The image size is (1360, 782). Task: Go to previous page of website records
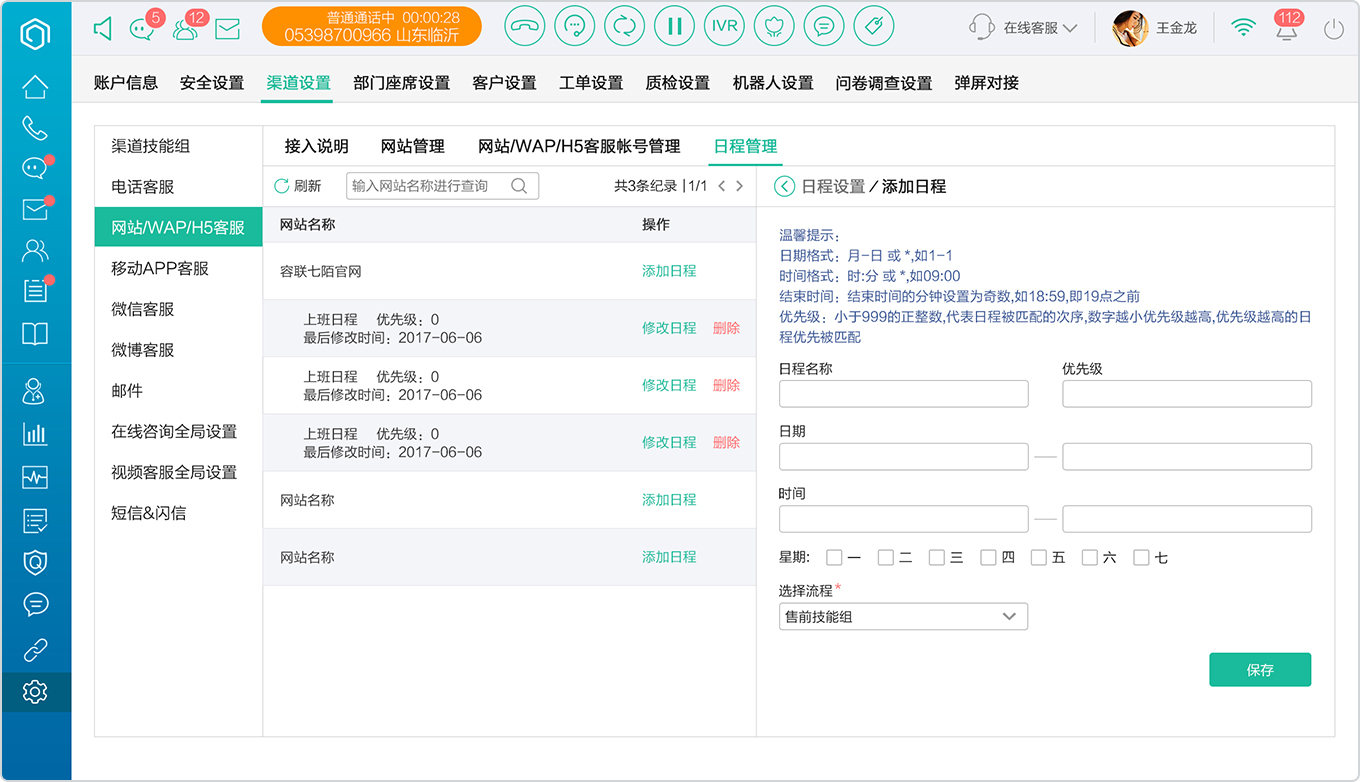coord(722,186)
